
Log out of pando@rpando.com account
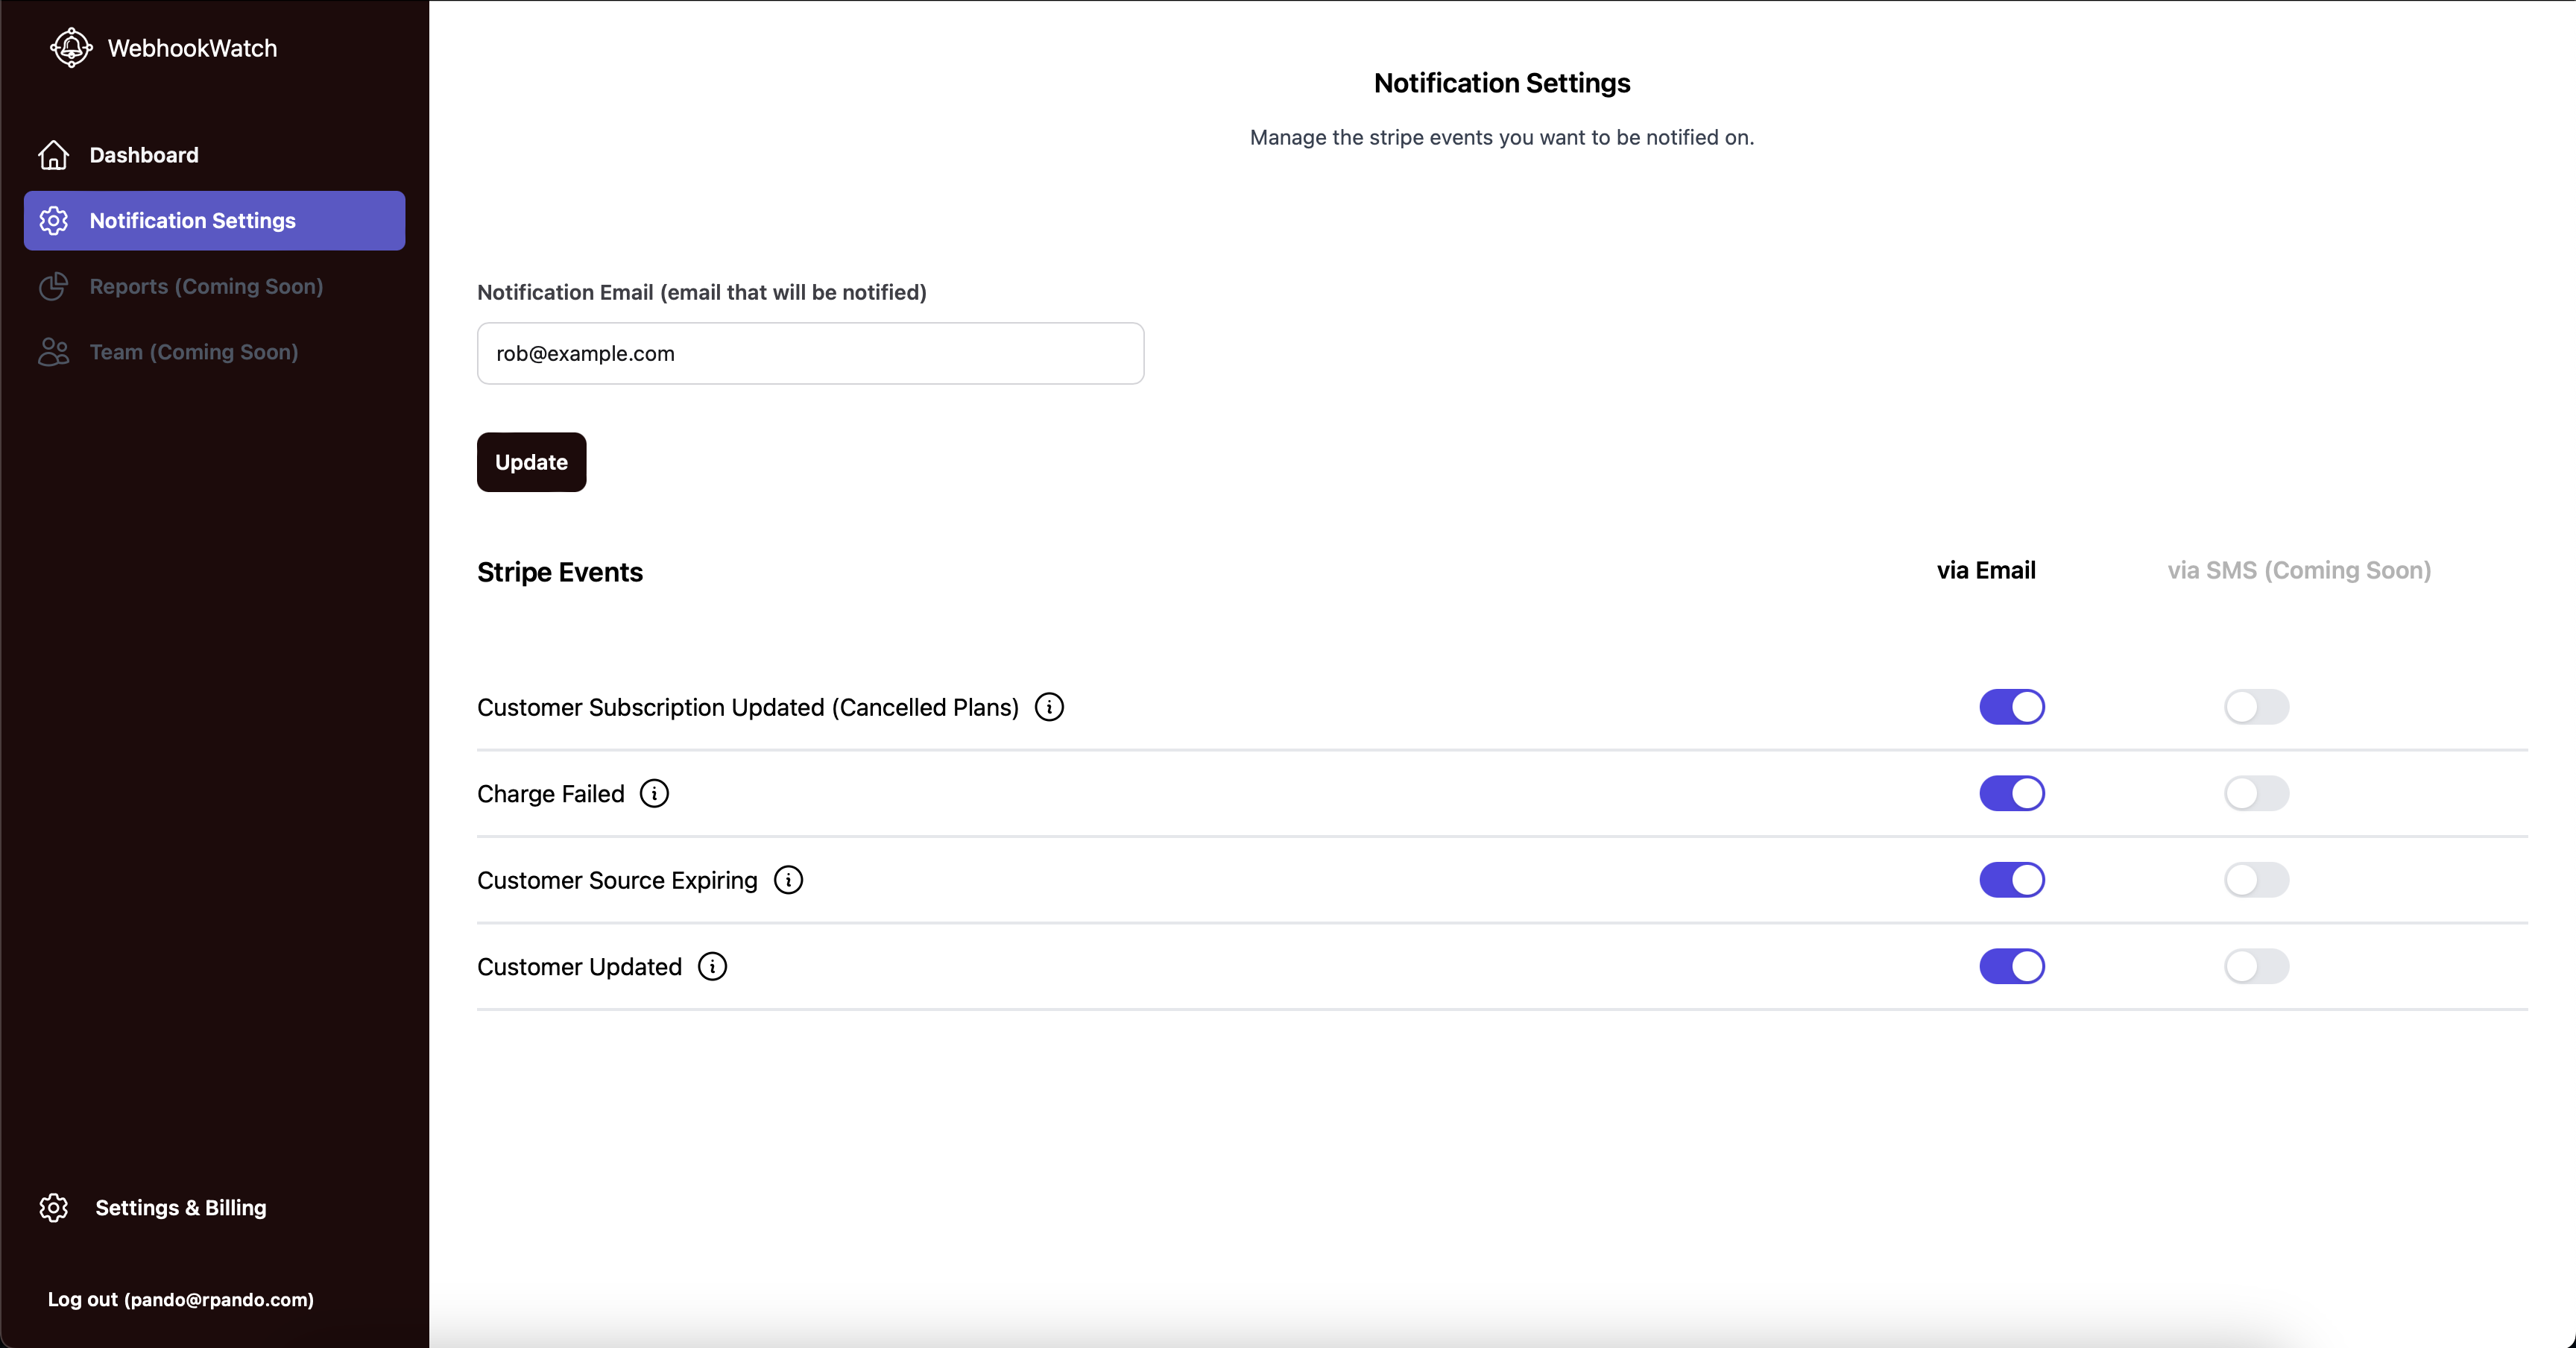pos(181,1299)
